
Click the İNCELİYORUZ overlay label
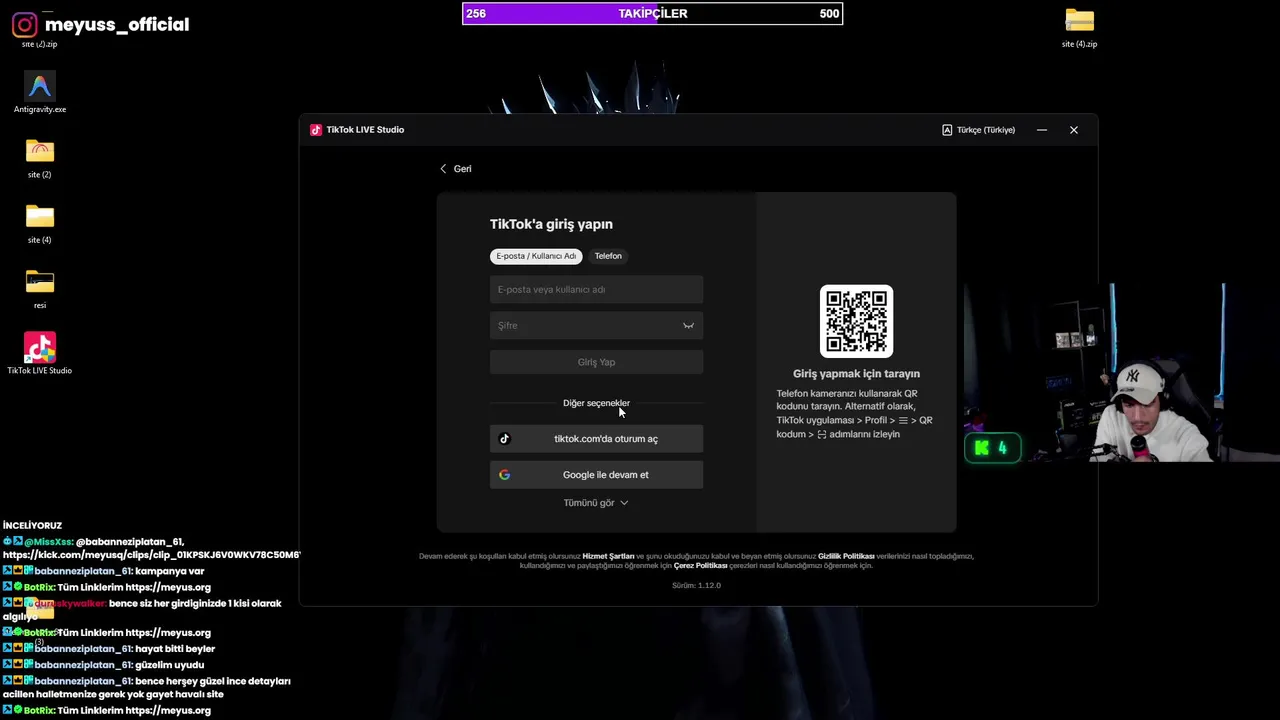point(32,525)
